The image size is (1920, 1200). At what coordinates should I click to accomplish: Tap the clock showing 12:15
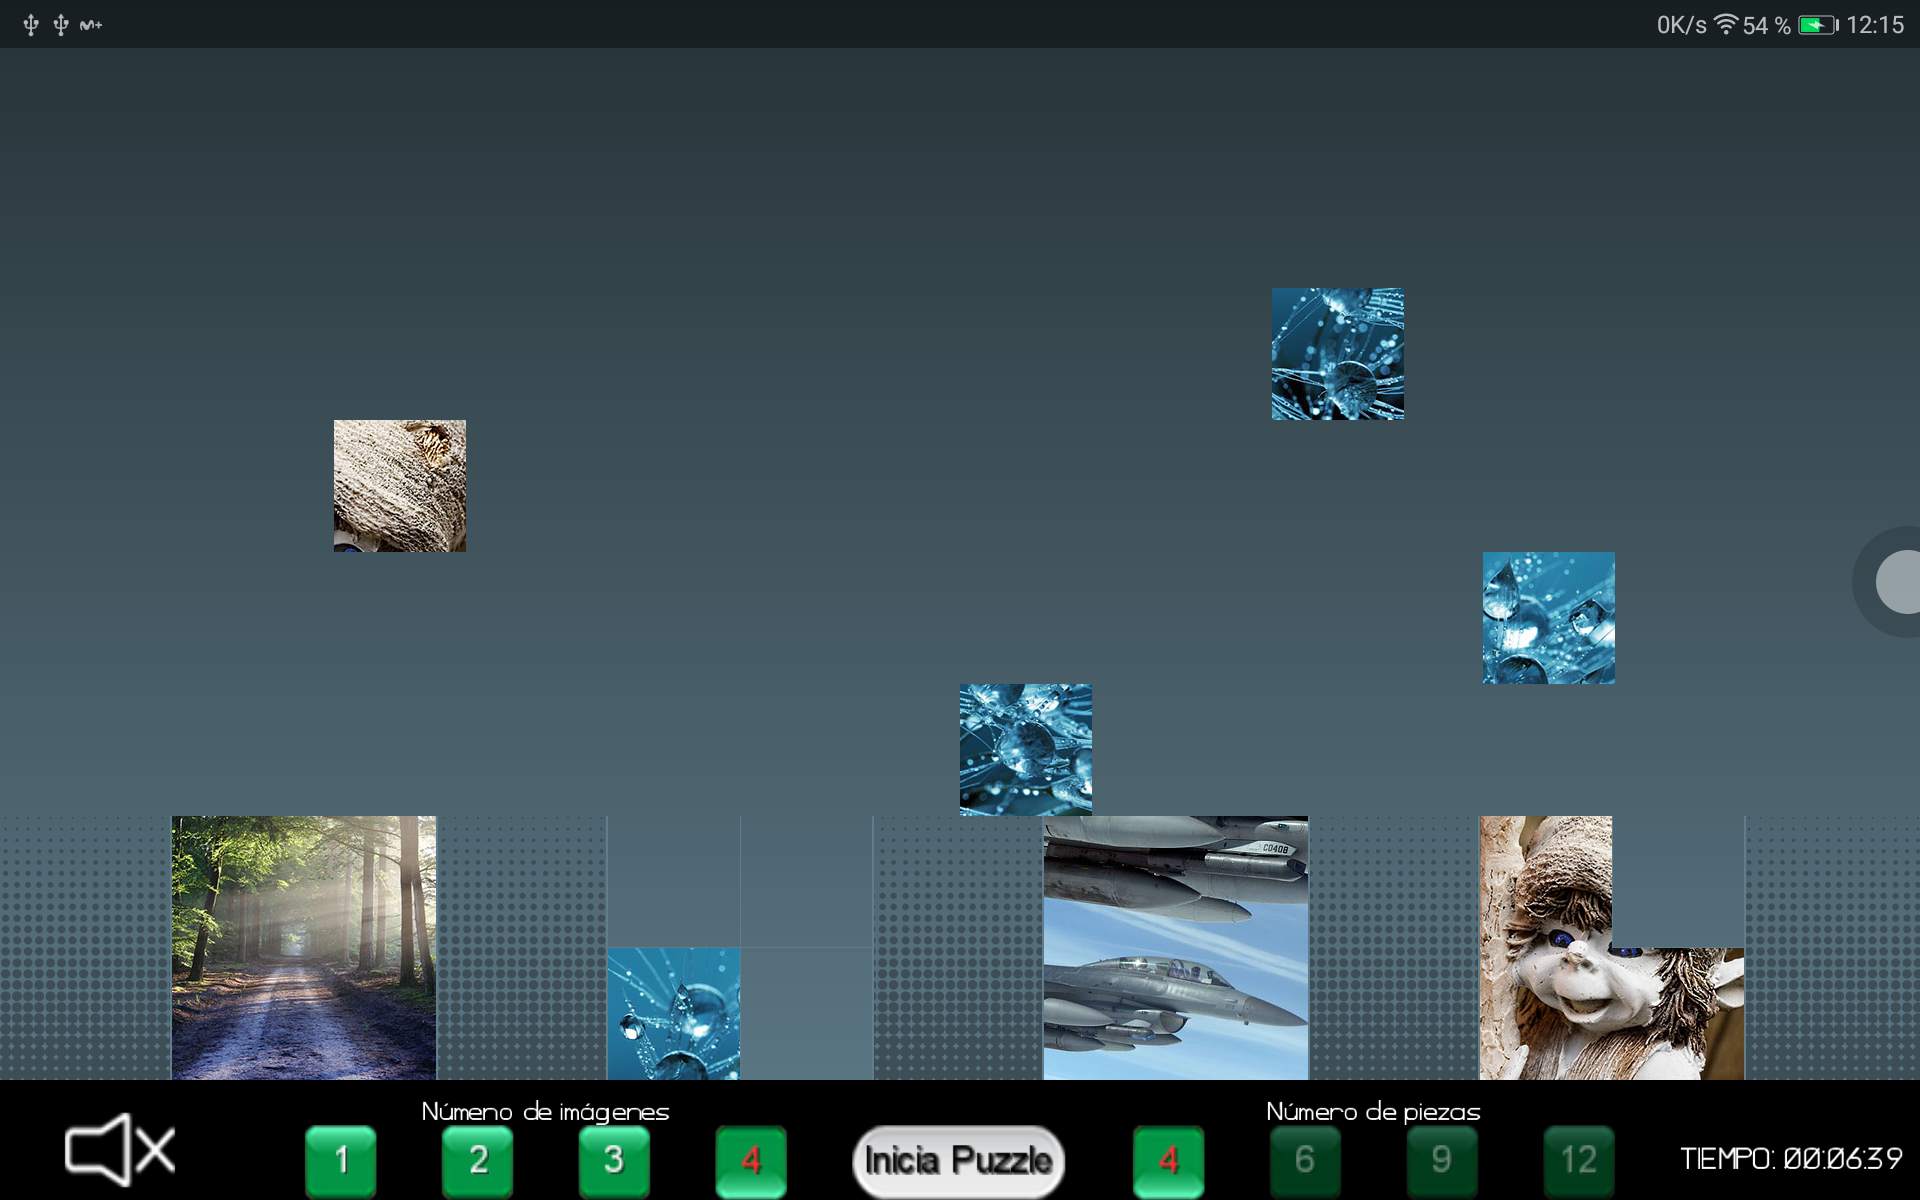click(1878, 24)
